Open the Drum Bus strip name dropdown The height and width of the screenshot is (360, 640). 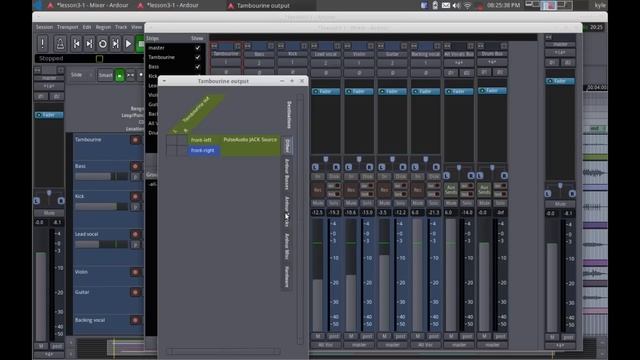pos(492,54)
